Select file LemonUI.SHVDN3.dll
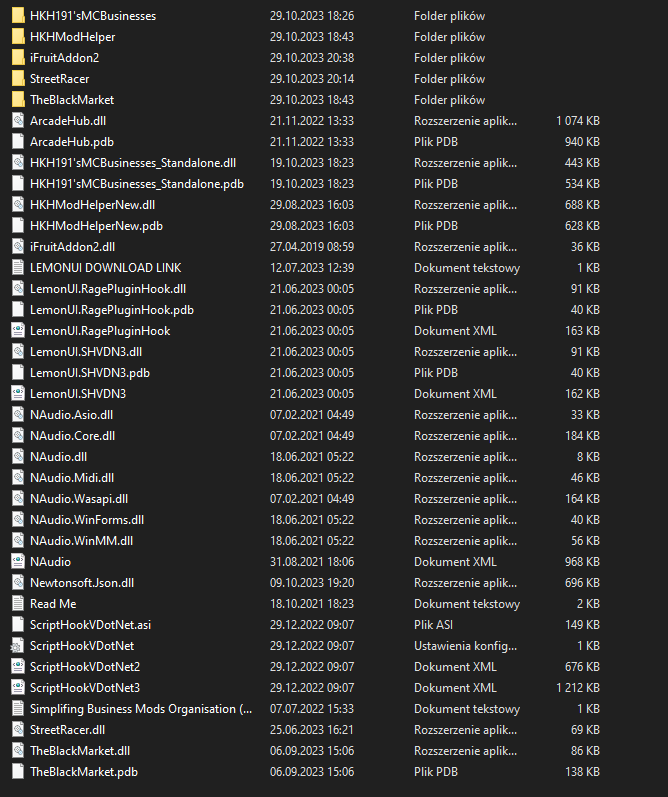The width and height of the screenshot is (668, 797). 86,352
